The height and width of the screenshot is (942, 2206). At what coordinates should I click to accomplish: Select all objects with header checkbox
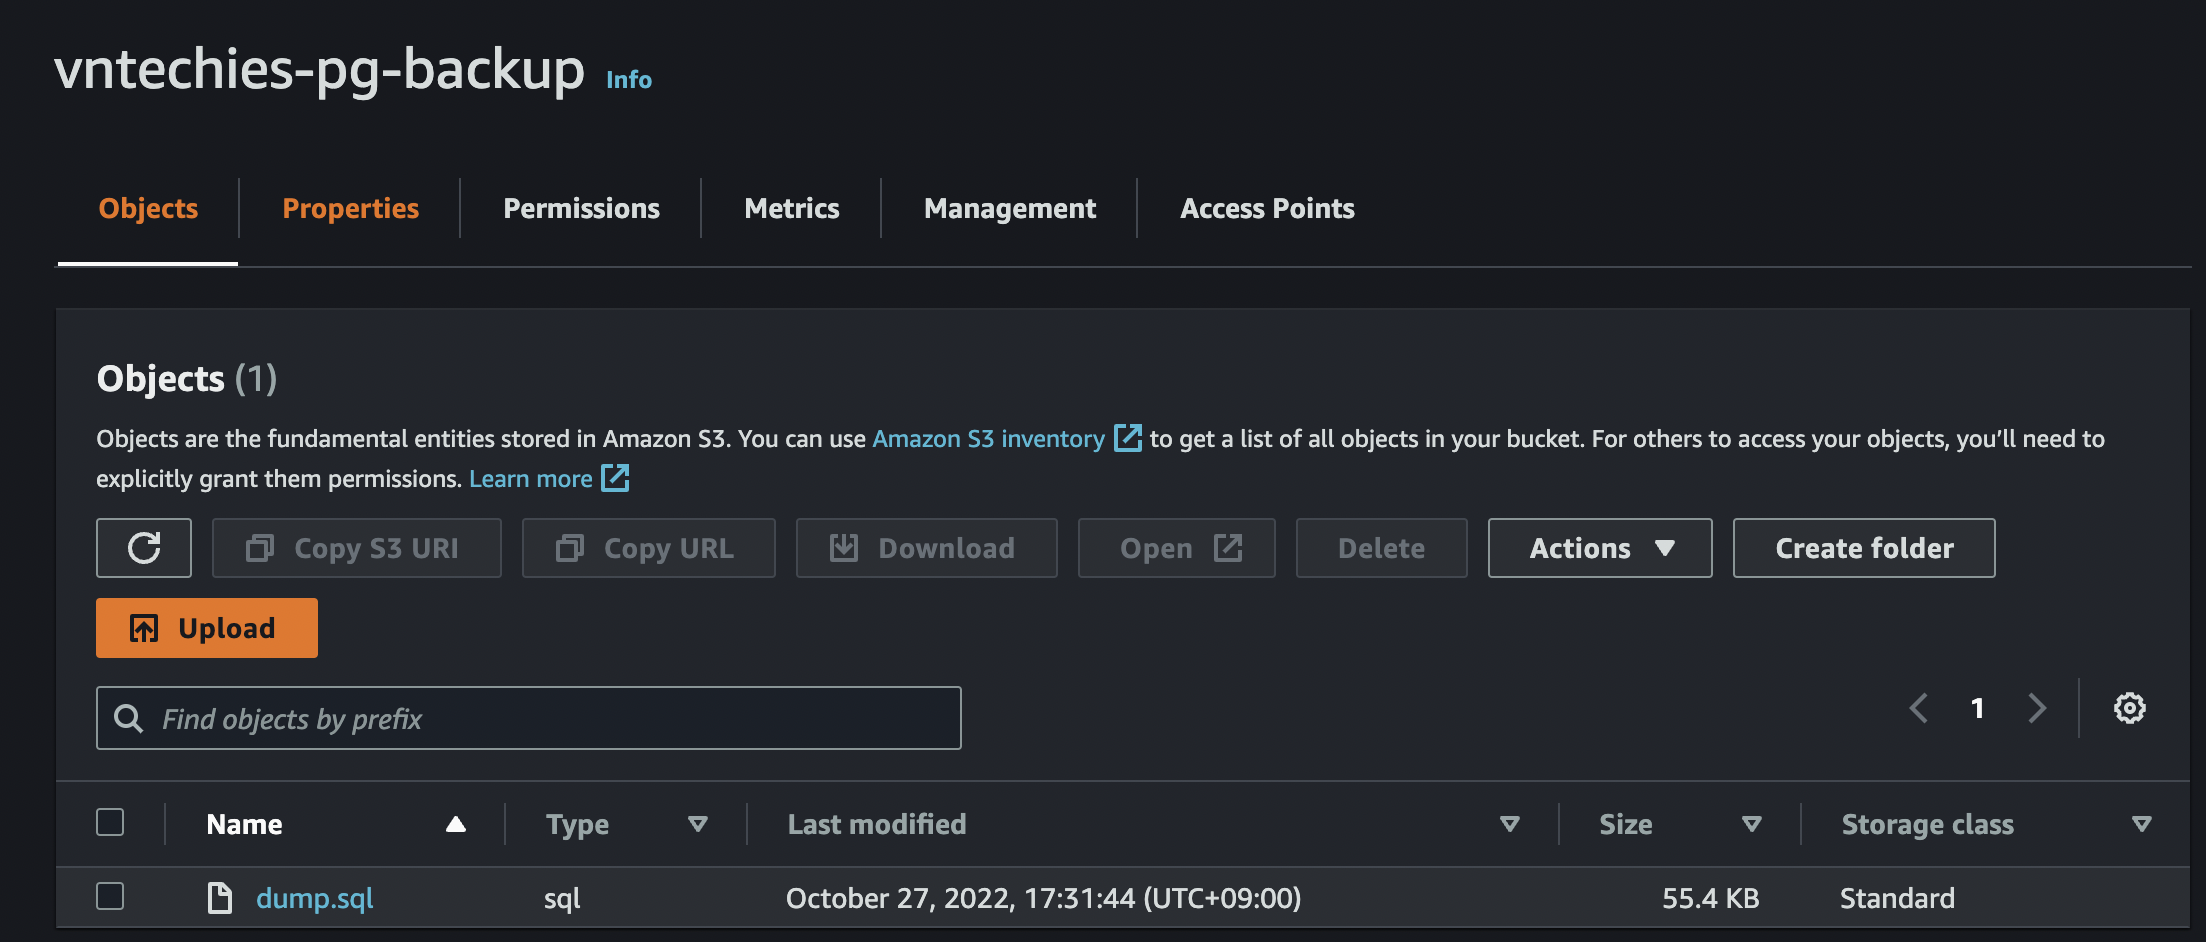110,823
